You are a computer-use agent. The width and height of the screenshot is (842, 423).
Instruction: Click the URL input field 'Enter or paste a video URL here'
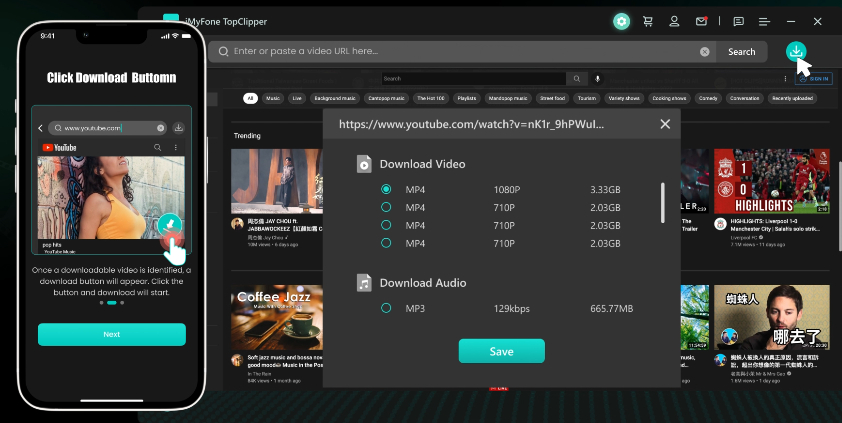(x=462, y=52)
